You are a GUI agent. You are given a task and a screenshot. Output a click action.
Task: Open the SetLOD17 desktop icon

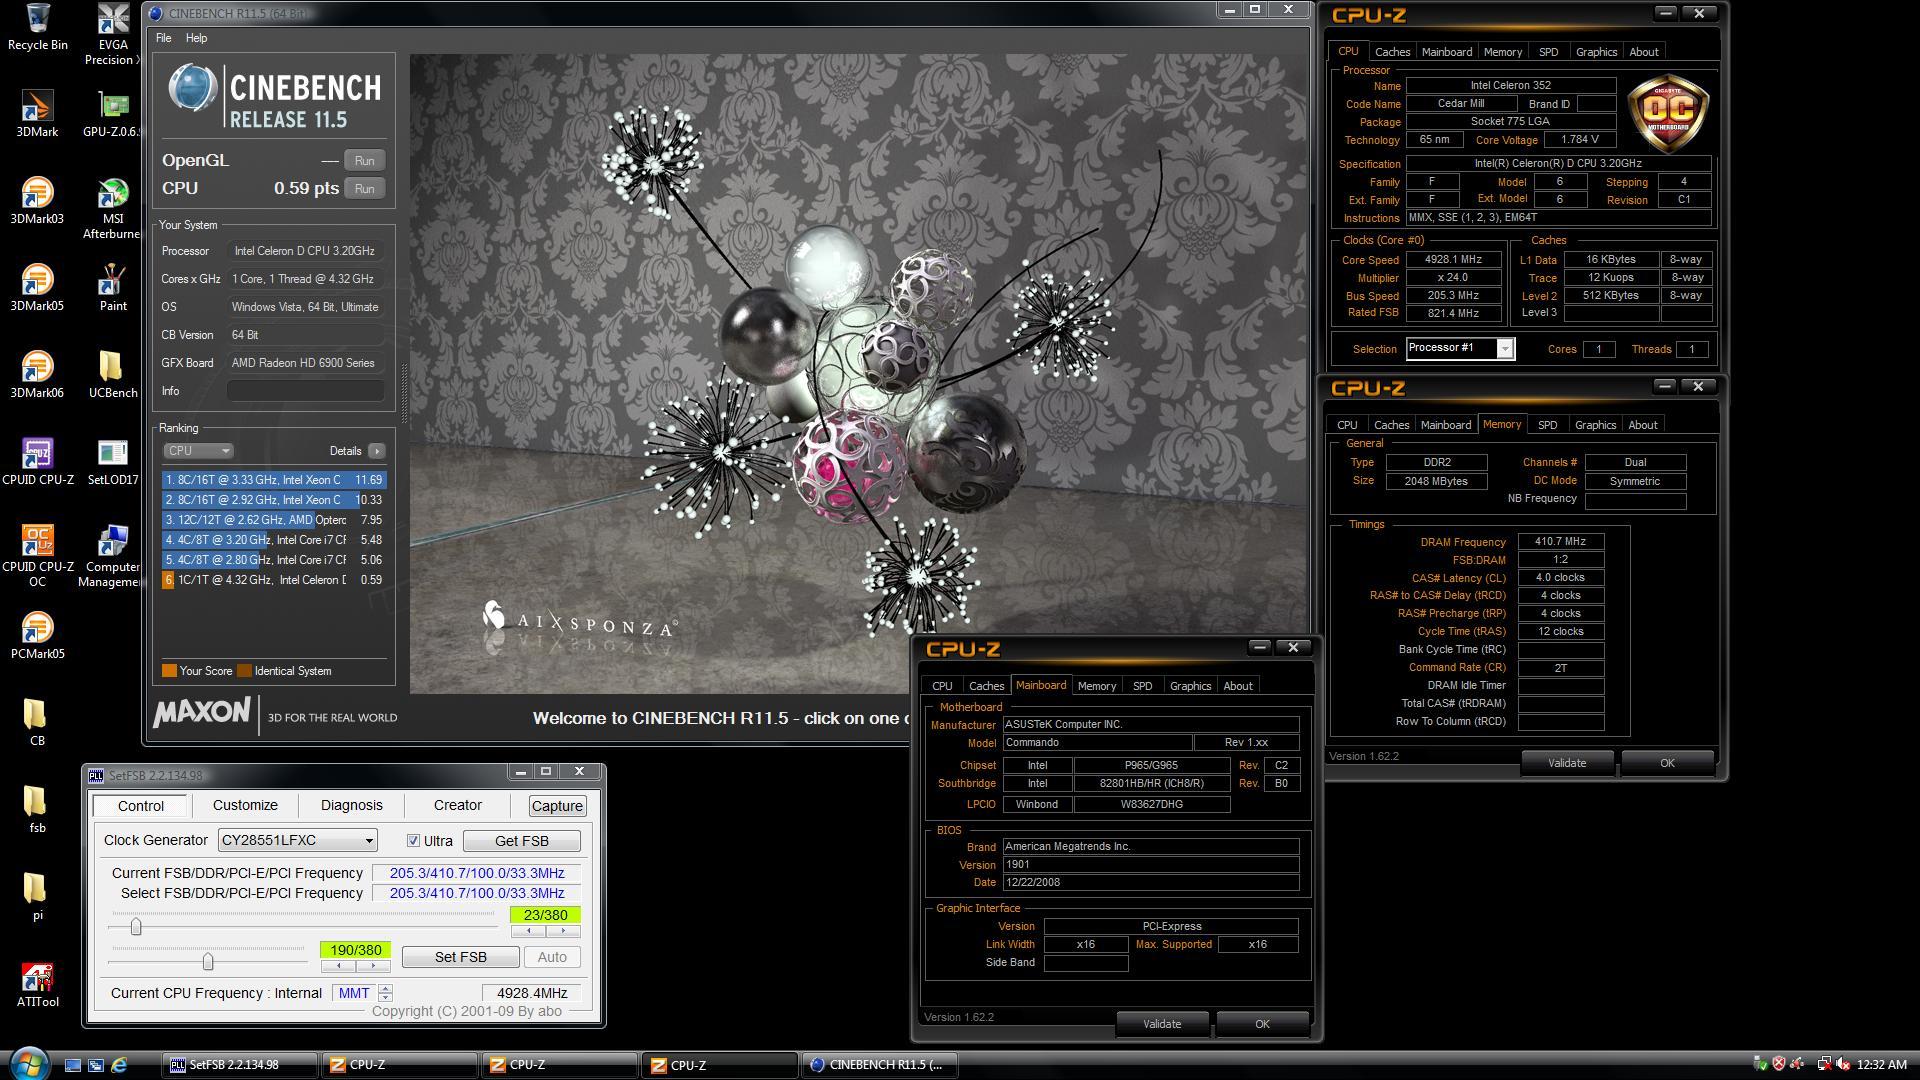coord(113,461)
